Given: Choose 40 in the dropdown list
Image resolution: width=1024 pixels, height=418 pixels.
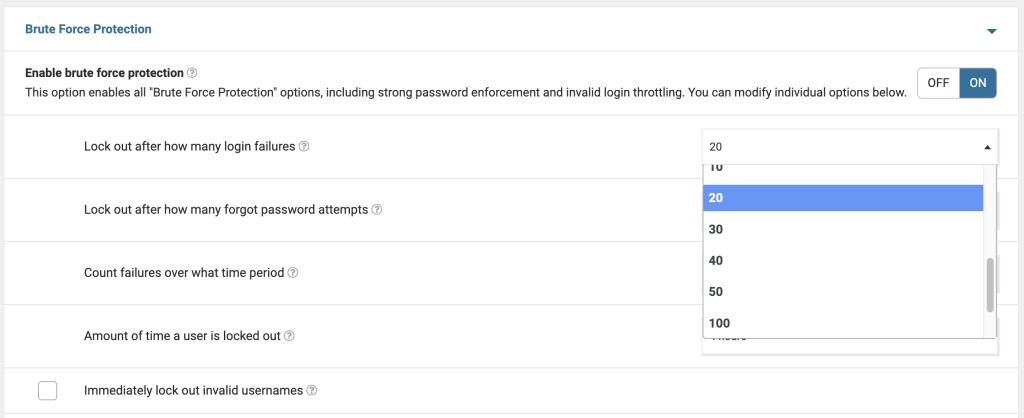Looking at the screenshot, I should (x=716, y=260).
